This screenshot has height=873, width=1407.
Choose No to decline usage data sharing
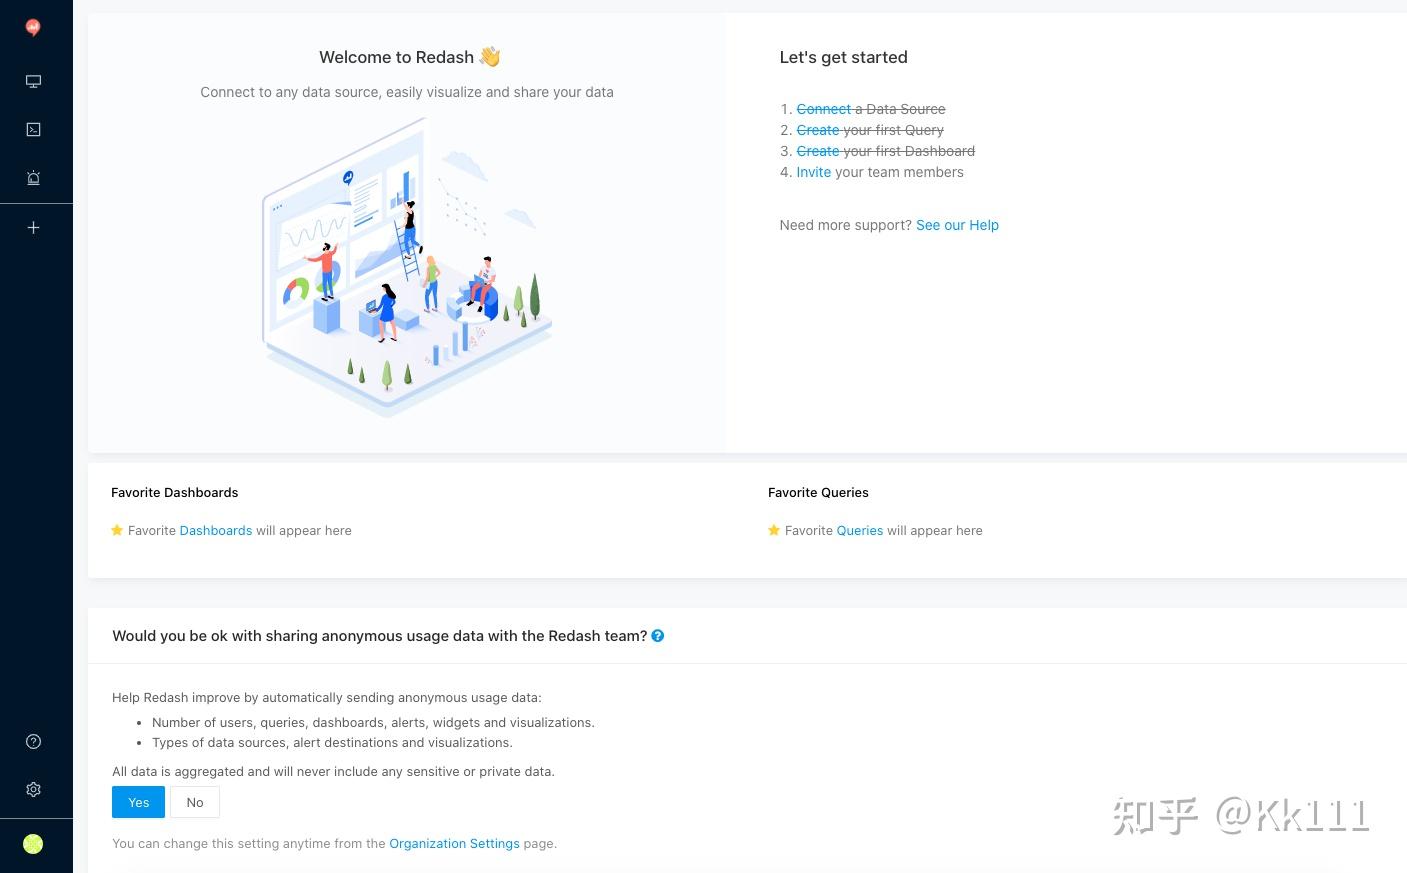(x=195, y=802)
